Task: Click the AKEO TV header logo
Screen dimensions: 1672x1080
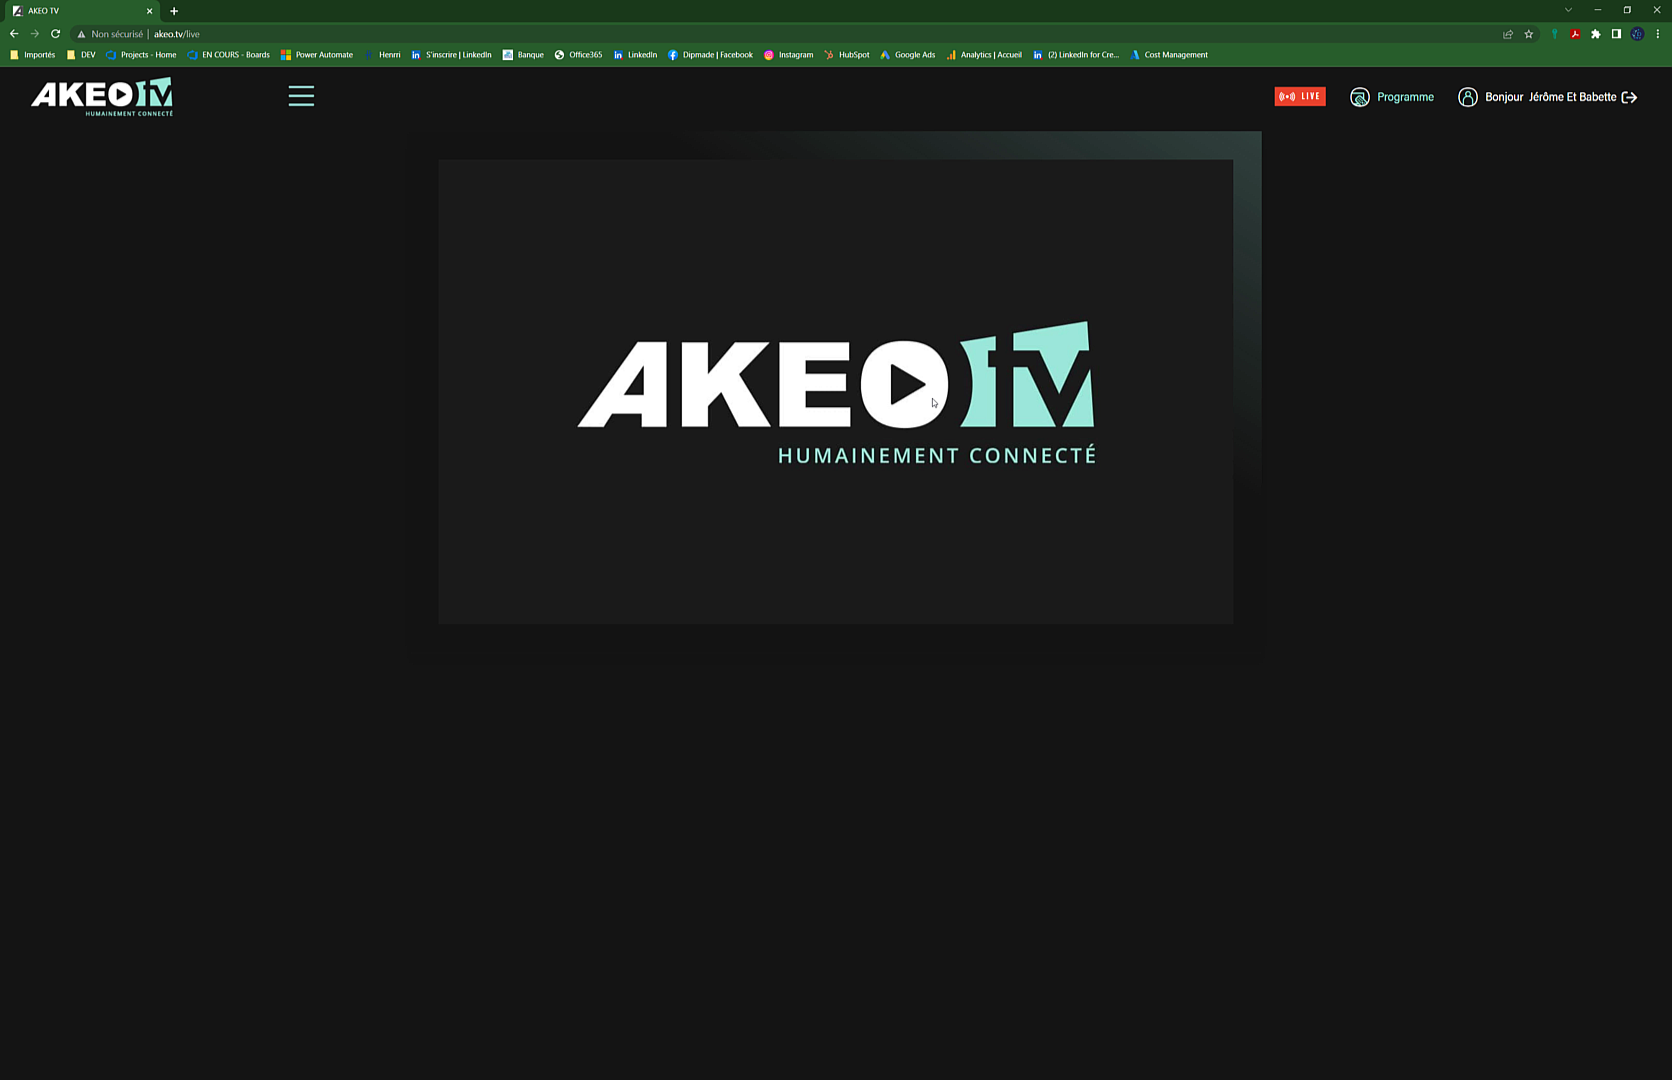Action: click(x=102, y=96)
